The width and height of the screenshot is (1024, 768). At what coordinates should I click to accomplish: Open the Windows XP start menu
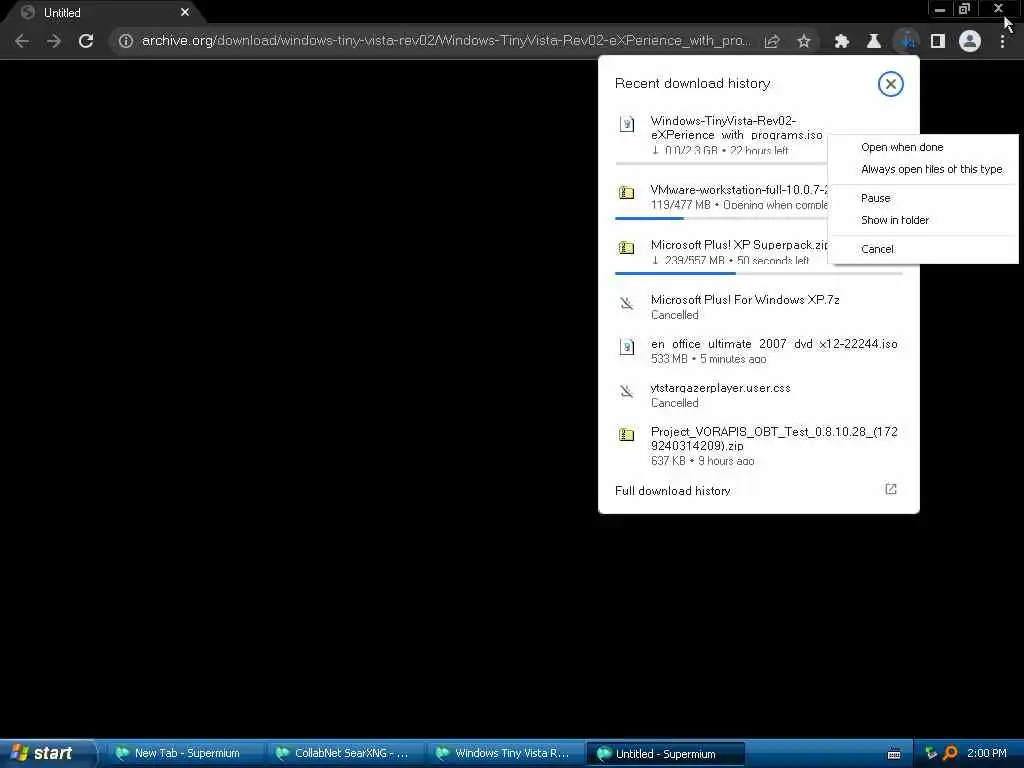[47, 753]
